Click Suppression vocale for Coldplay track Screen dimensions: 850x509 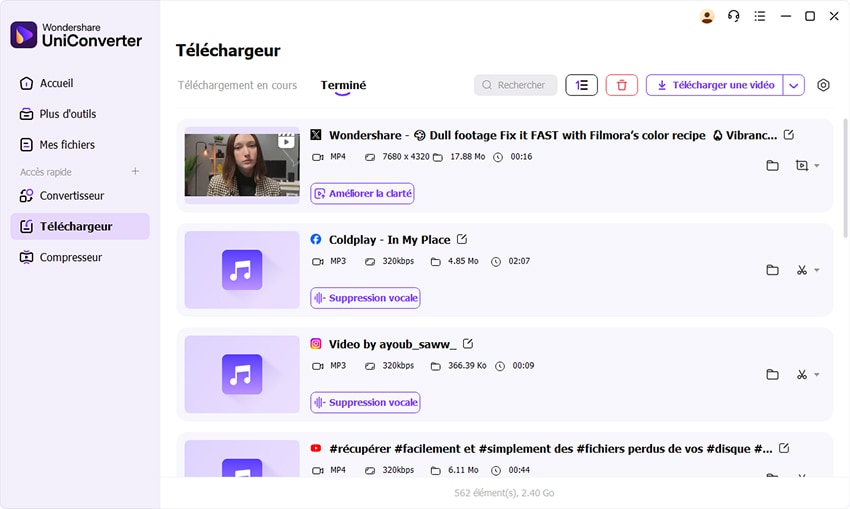365,298
